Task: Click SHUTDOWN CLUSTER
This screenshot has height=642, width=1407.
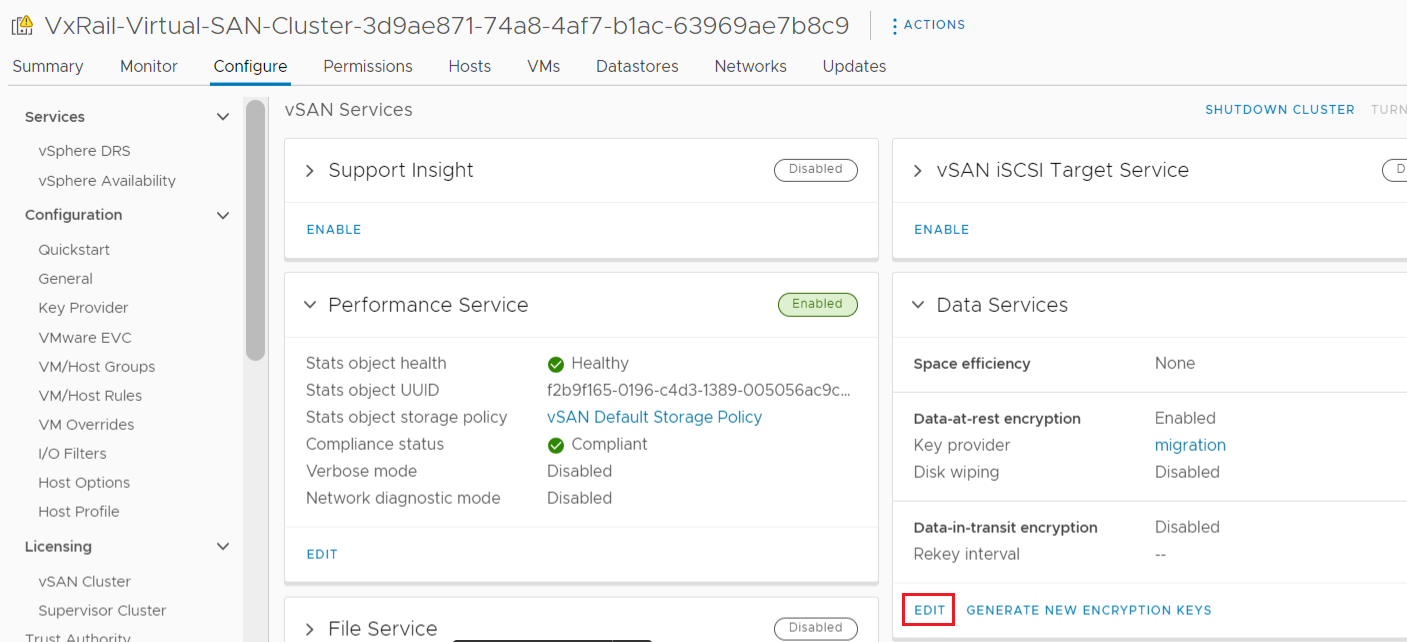Action: (1280, 109)
